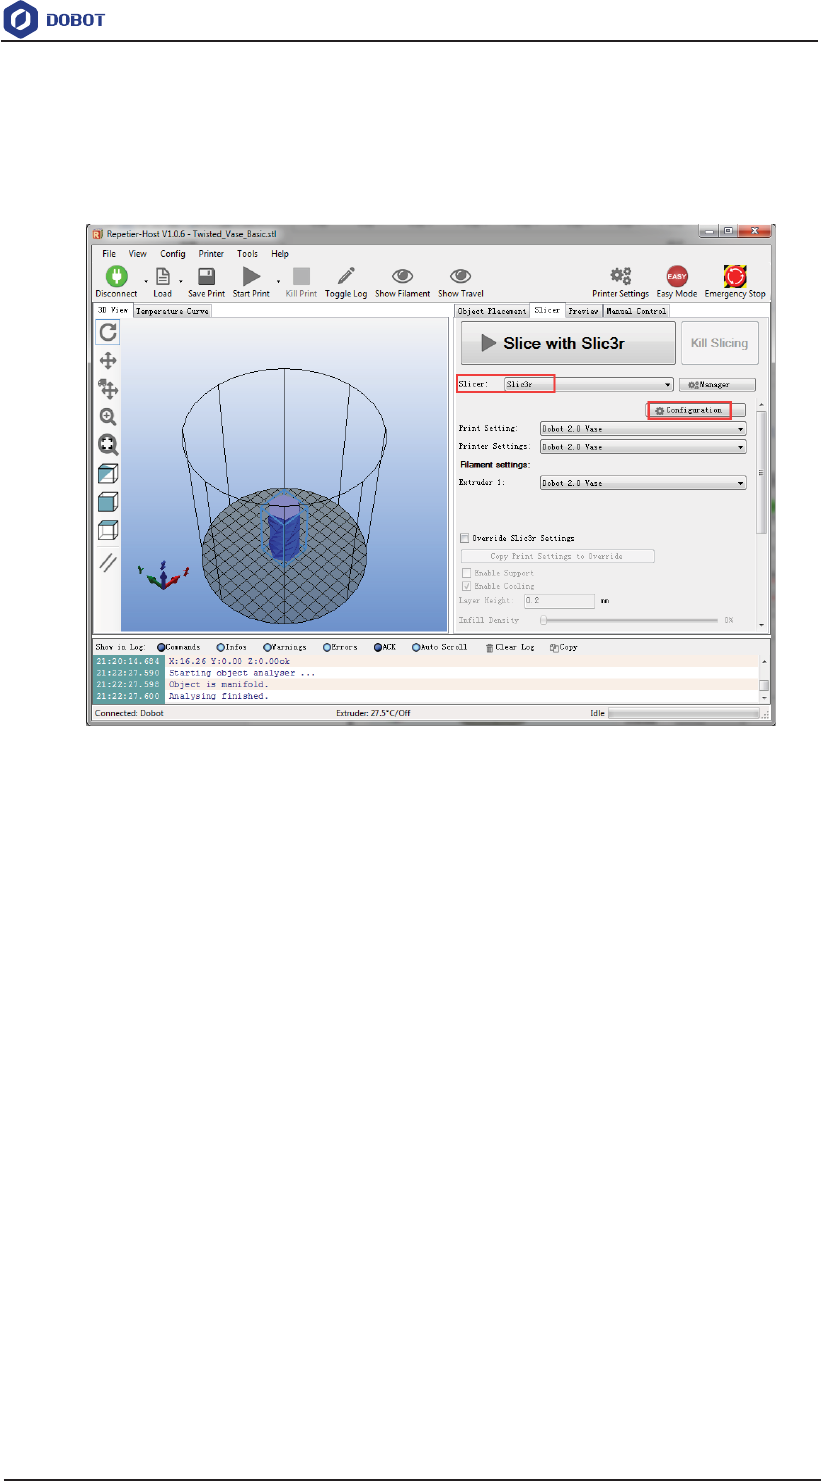Screen dimensions: 821x1481
Task: Click the 'Object is manifold.' log line
Action: pos(218,684)
